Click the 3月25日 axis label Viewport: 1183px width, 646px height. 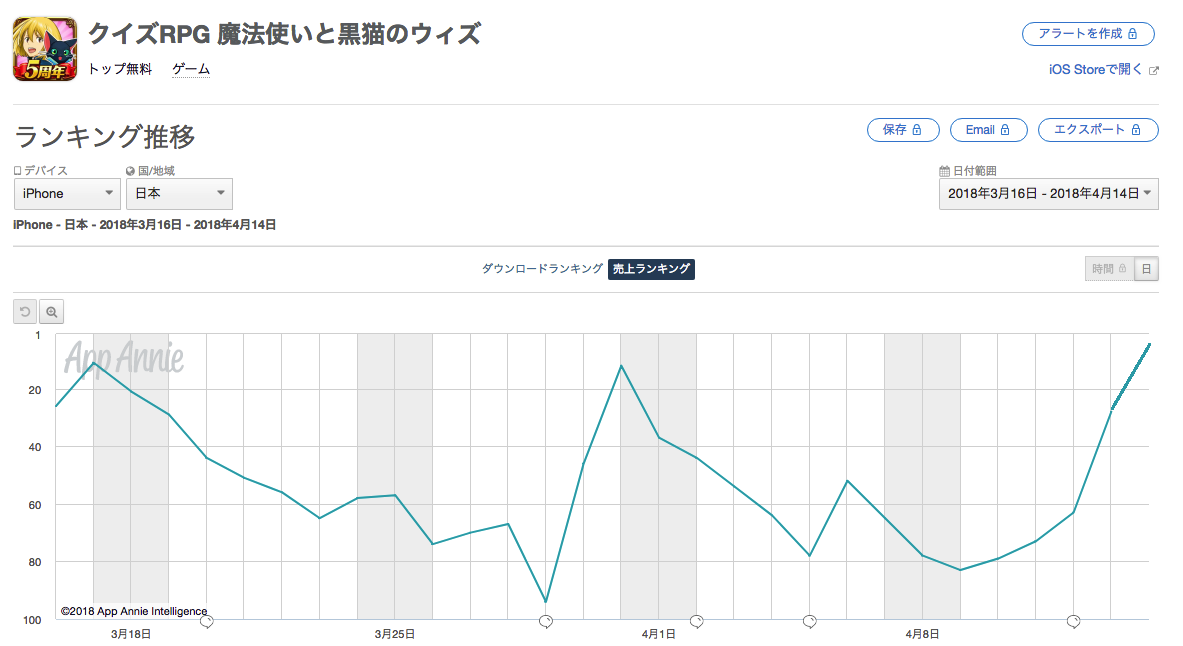tap(395, 634)
